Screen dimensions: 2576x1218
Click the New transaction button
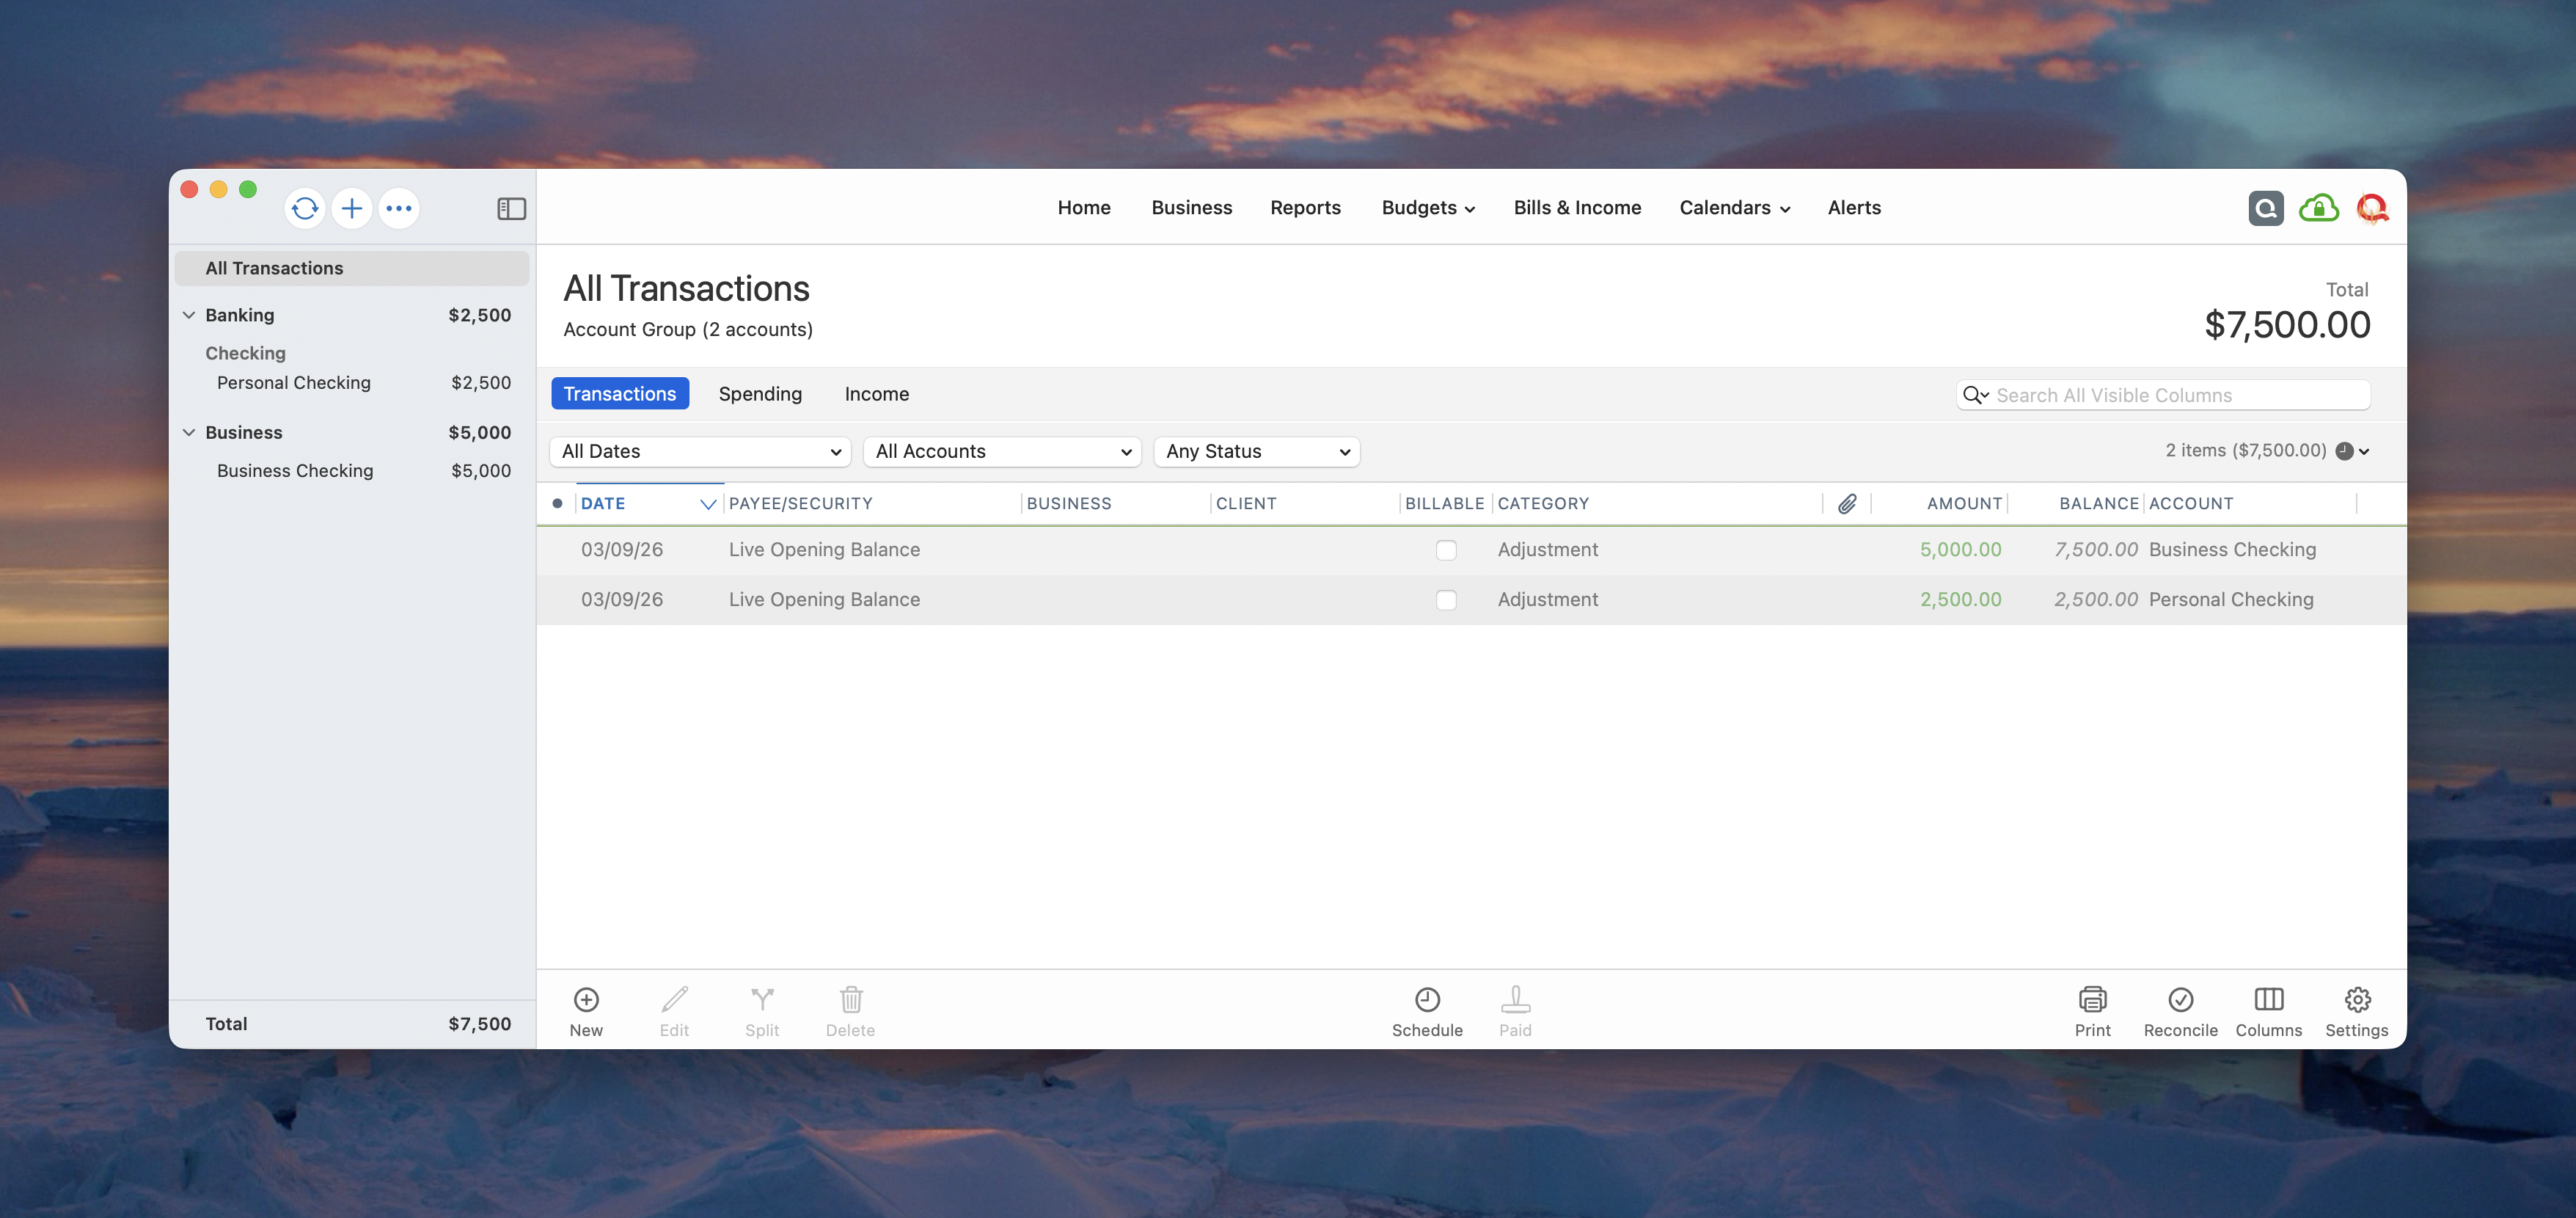pos(586,1011)
